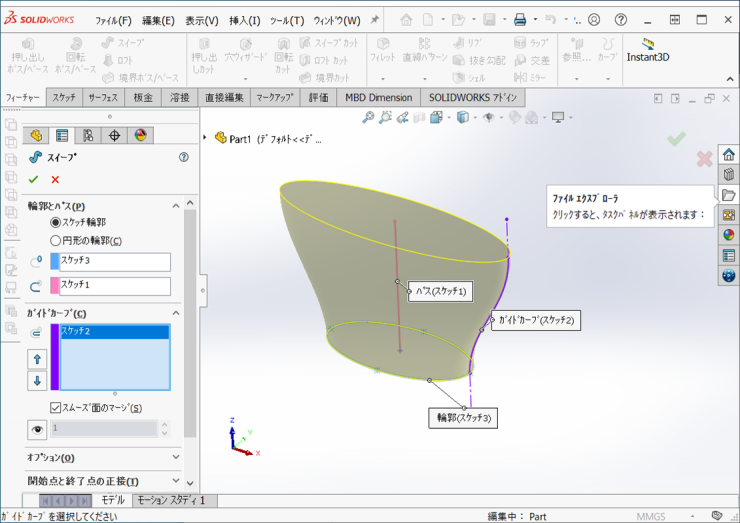Open the sweep feature help icon
The height and width of the screenshot is (523, 740).
coord(183,157)
